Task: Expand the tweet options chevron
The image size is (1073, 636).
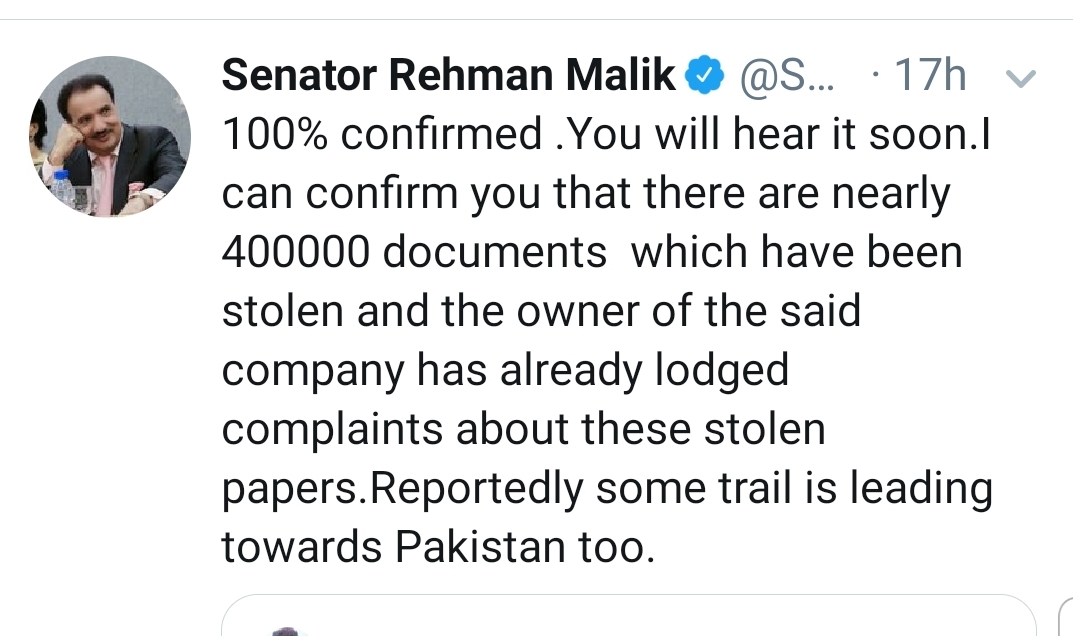Action: (1020, 78)
